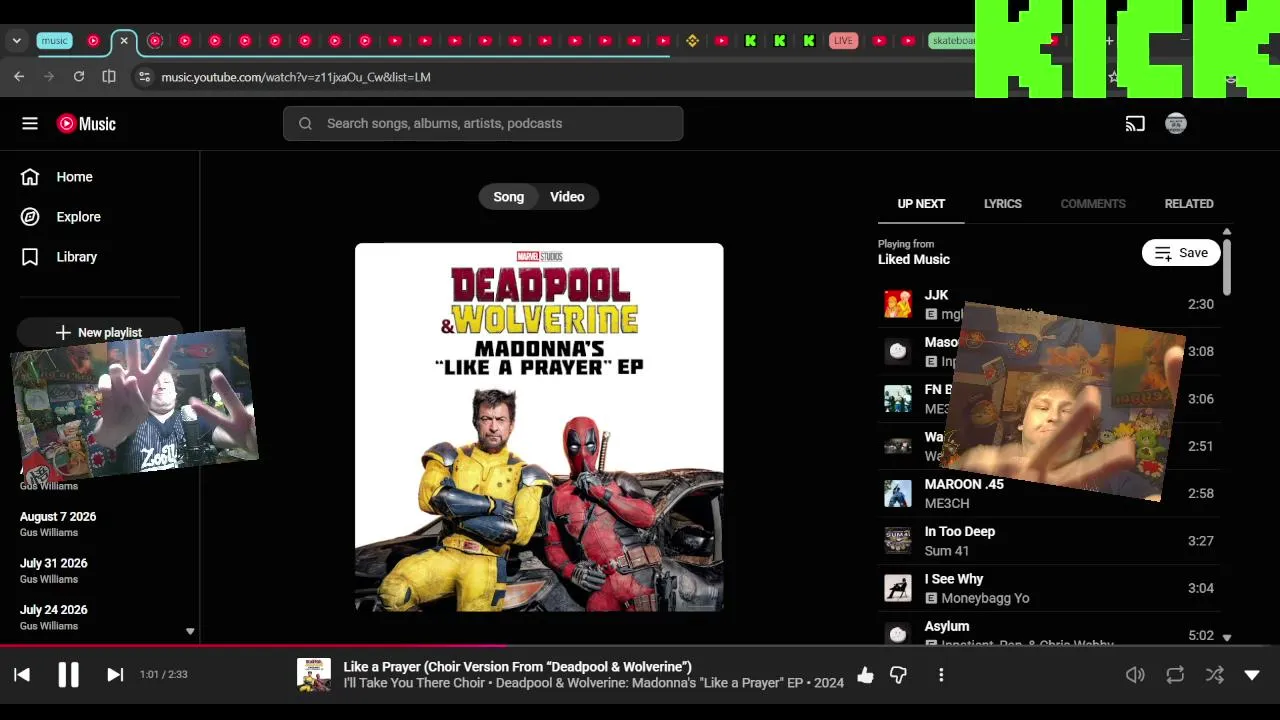Open the Sum 41 artist link
Viewport: 1280px width, 720px height.
pos(947,551)
